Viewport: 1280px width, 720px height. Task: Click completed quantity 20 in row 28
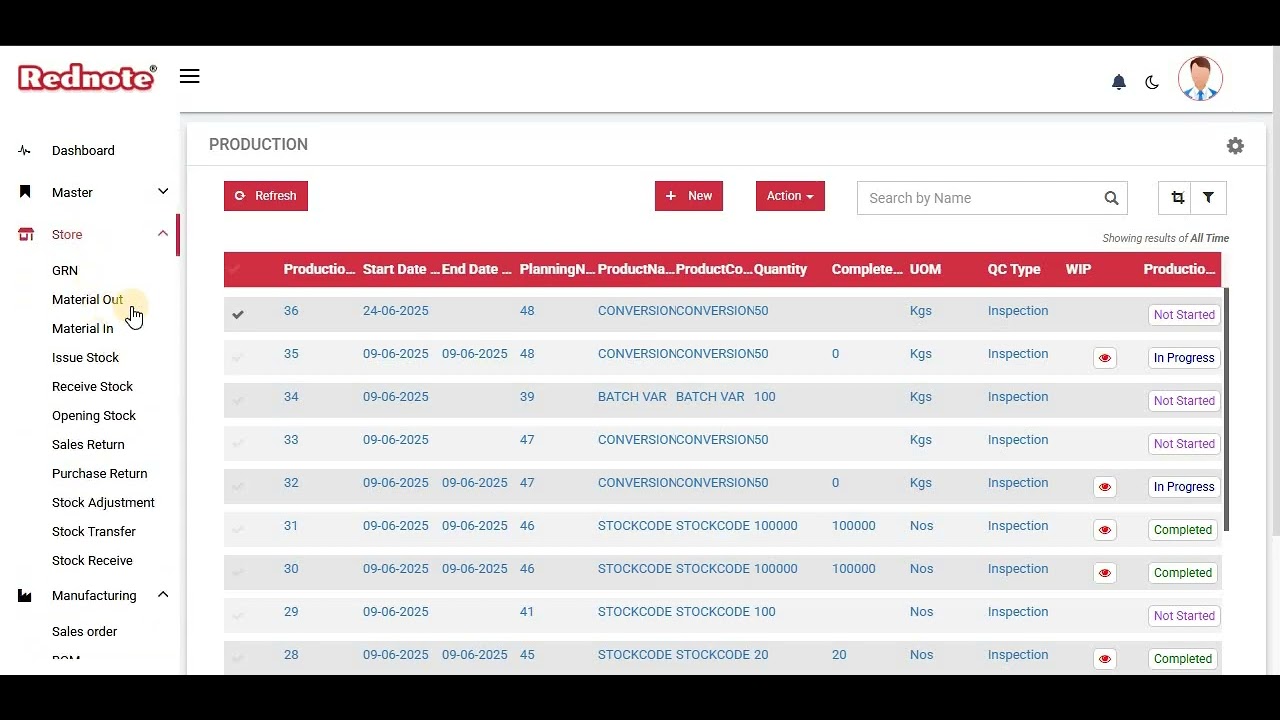coord(839,655)
